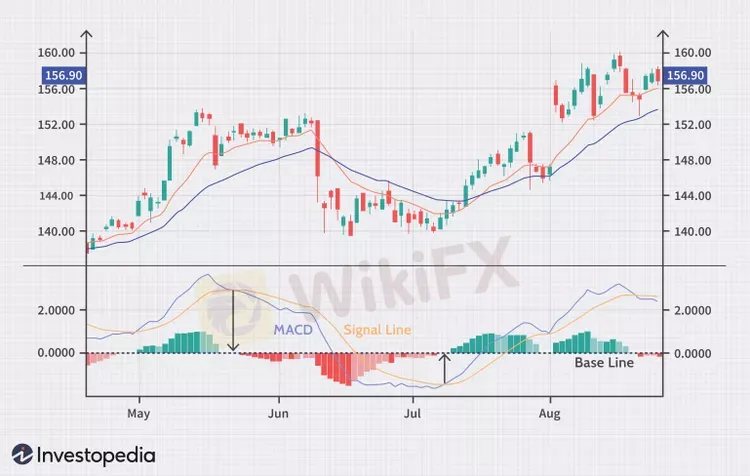Image resolution: width=750 pixels, height=476 pixels.
Task: Click the Signal Line label
Action: [377, 330]
